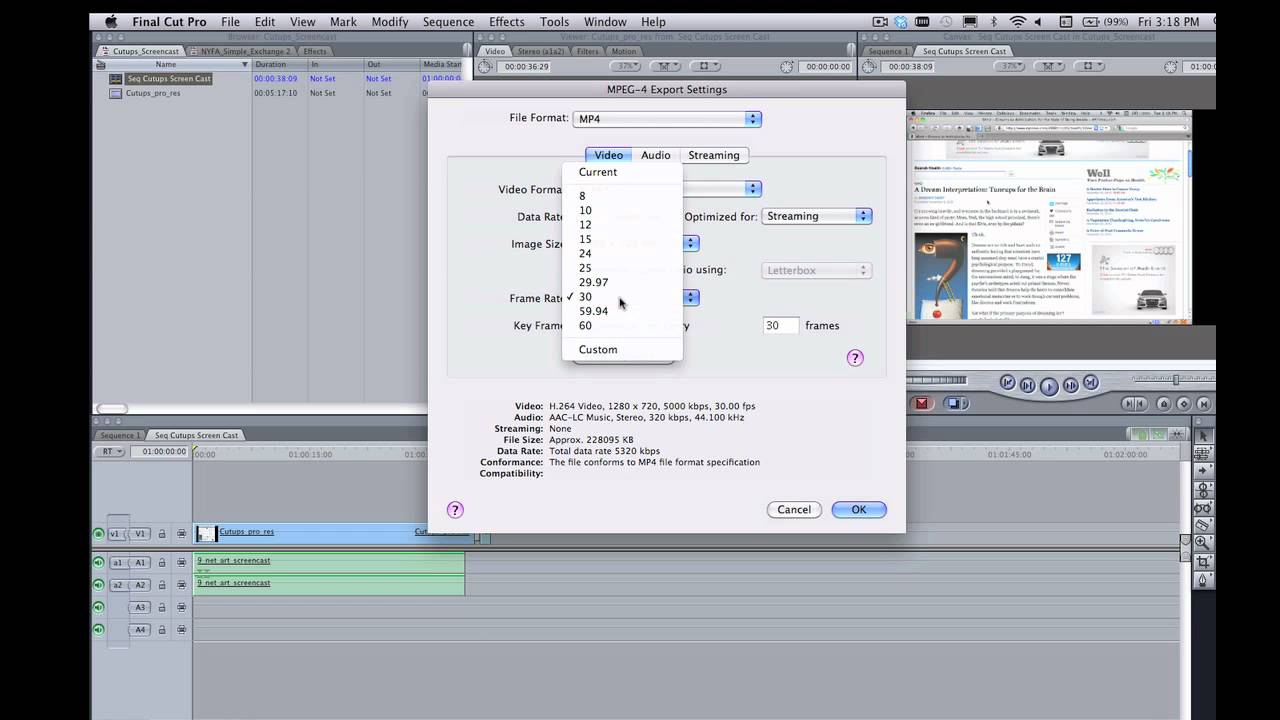
Task: Select the Roll edit tool
Action: pyautogui.click(x=1203, y=490)
